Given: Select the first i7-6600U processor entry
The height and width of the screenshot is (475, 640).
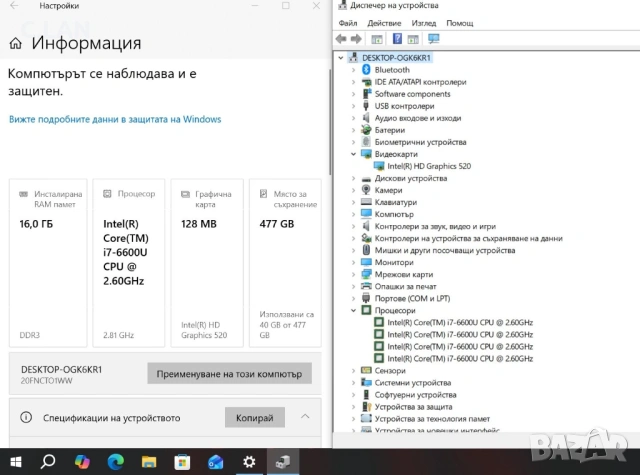Looking at the screenshot, I should [460, 322].
